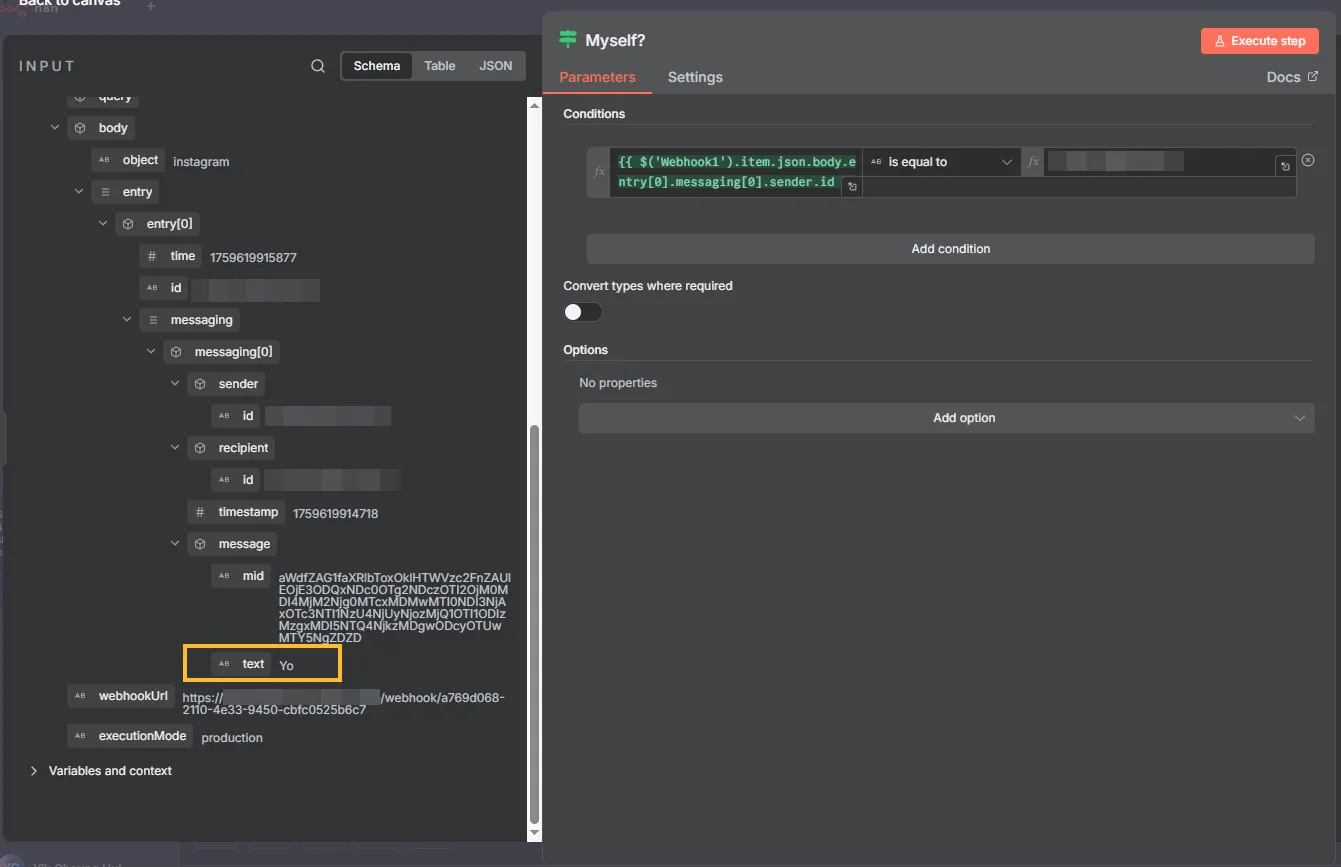Click the timestamp number type icon

point(200,512)
